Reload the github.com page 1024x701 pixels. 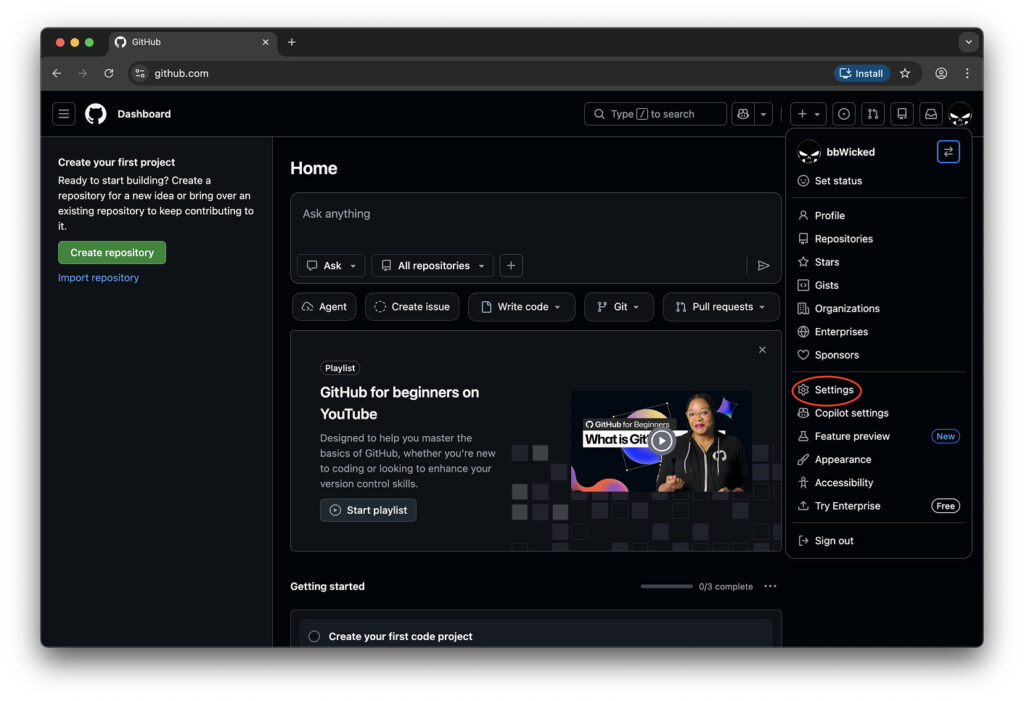[x=109, y=74]
